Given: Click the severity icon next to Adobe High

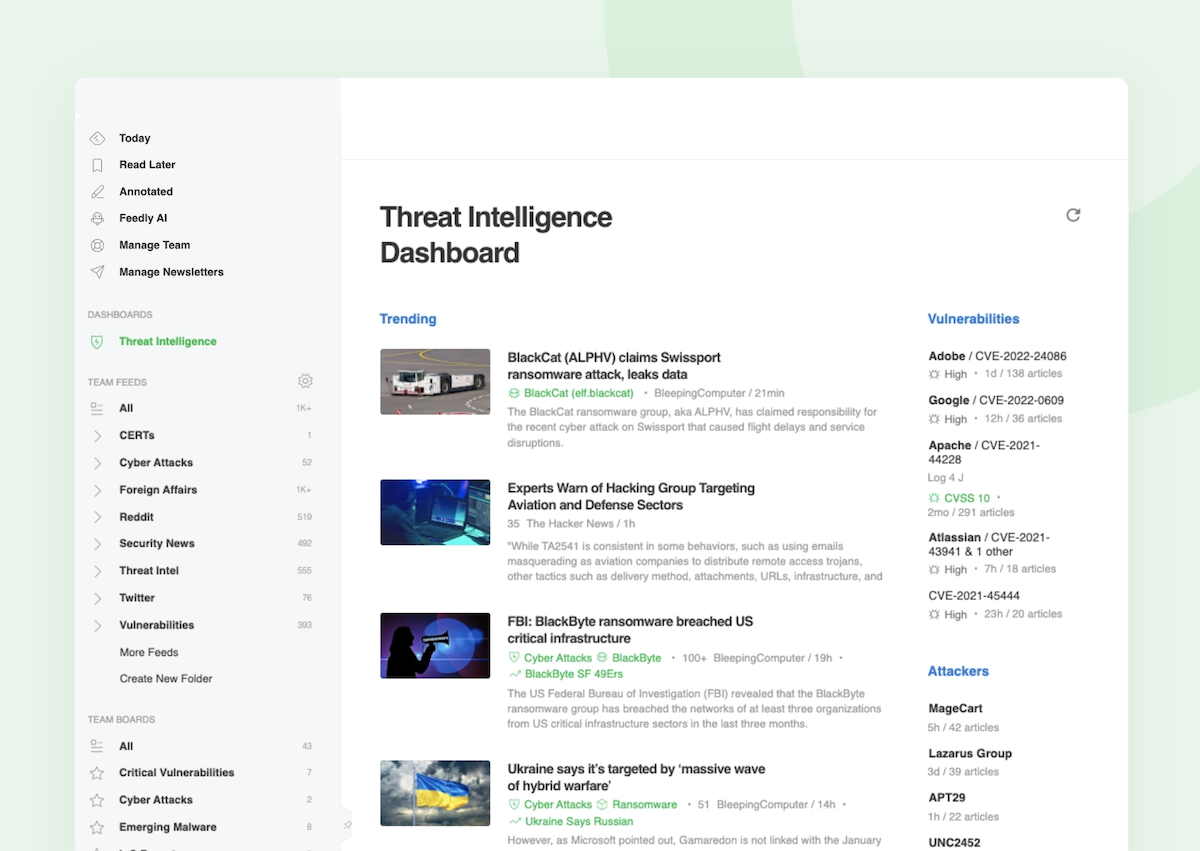Looking at the screenshot, I should [x=934, y=374].
